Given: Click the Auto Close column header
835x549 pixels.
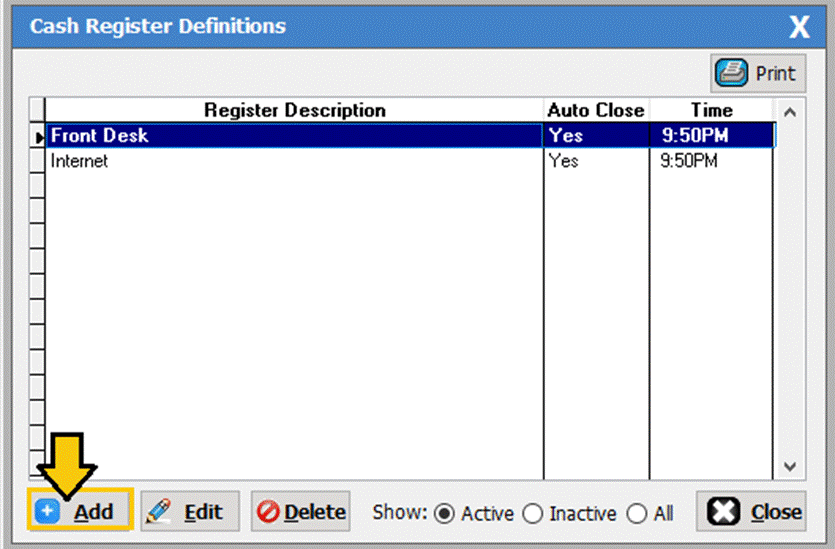Looking at the screenshot, I should point(596,110).
